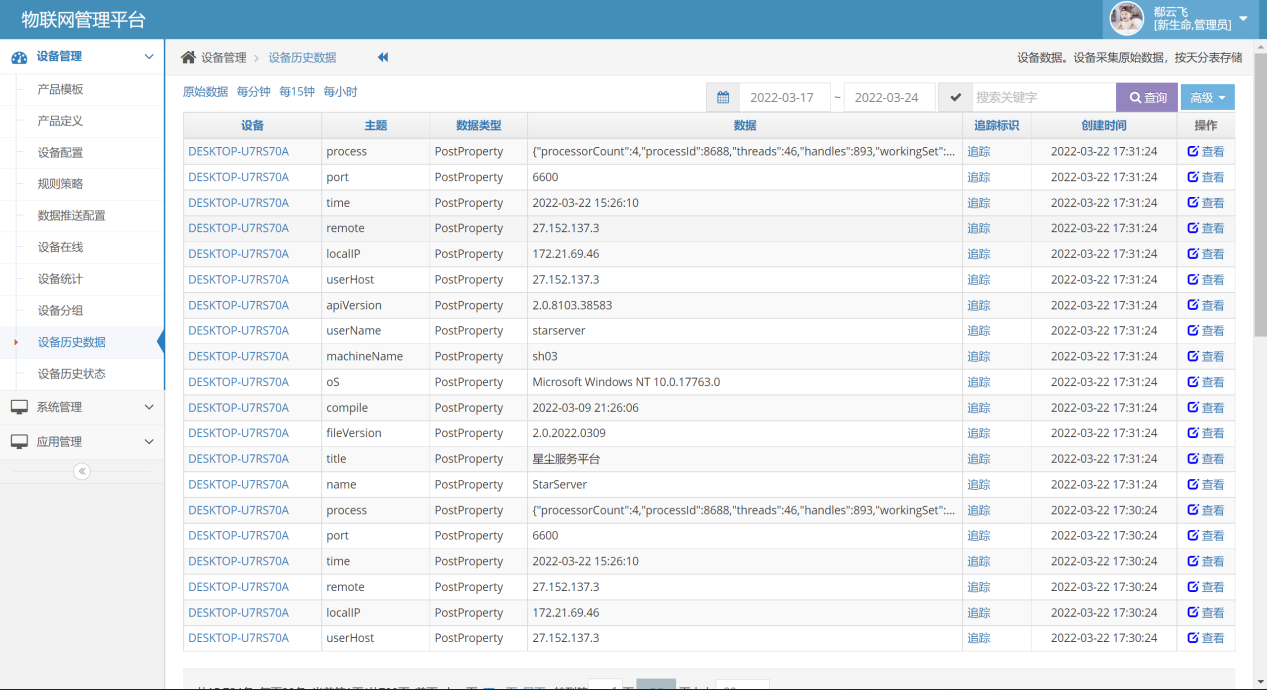Expand the 应用管理 menu chevron
This screenshot has height=690, width=1267.
click(149, 441)
